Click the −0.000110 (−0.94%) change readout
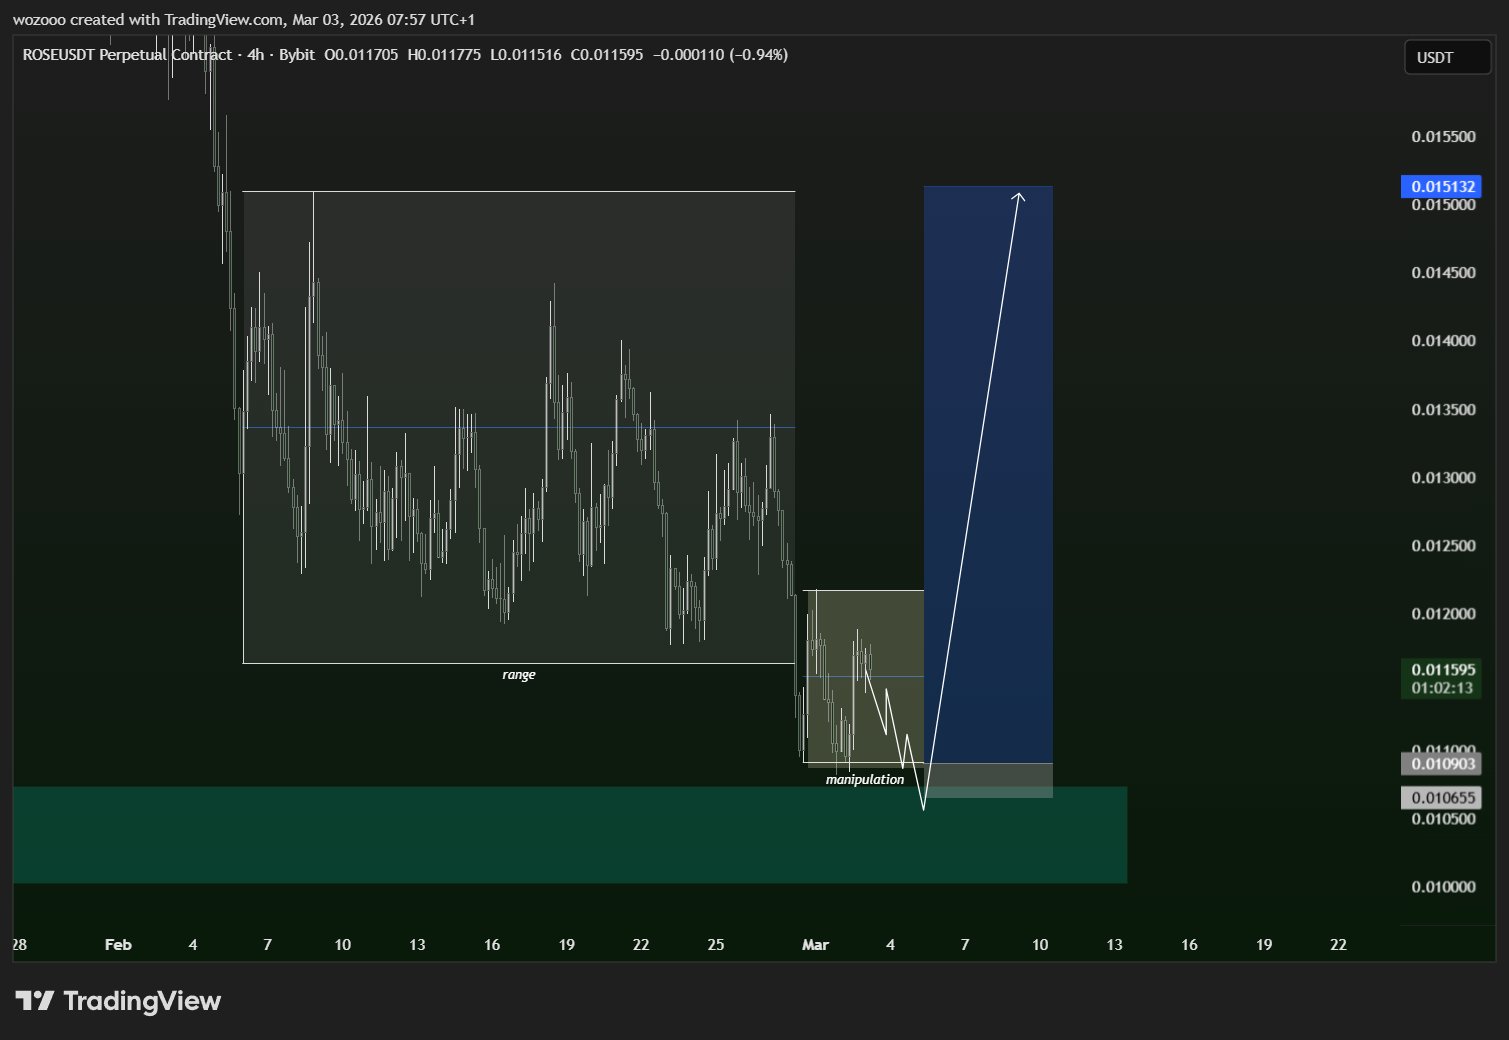Screen dimensions: 1509x1040 tap(720, 55)
